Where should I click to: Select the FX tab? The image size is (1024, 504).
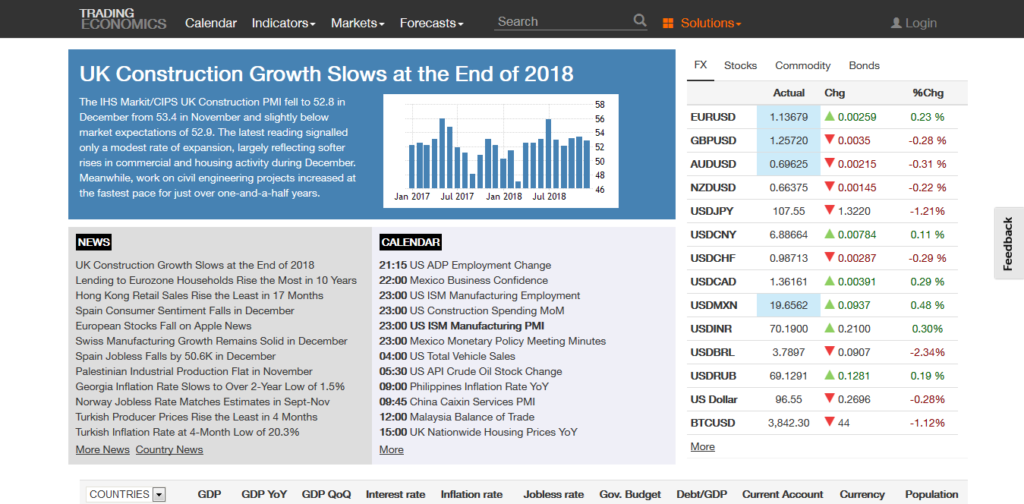pos(701,65)
